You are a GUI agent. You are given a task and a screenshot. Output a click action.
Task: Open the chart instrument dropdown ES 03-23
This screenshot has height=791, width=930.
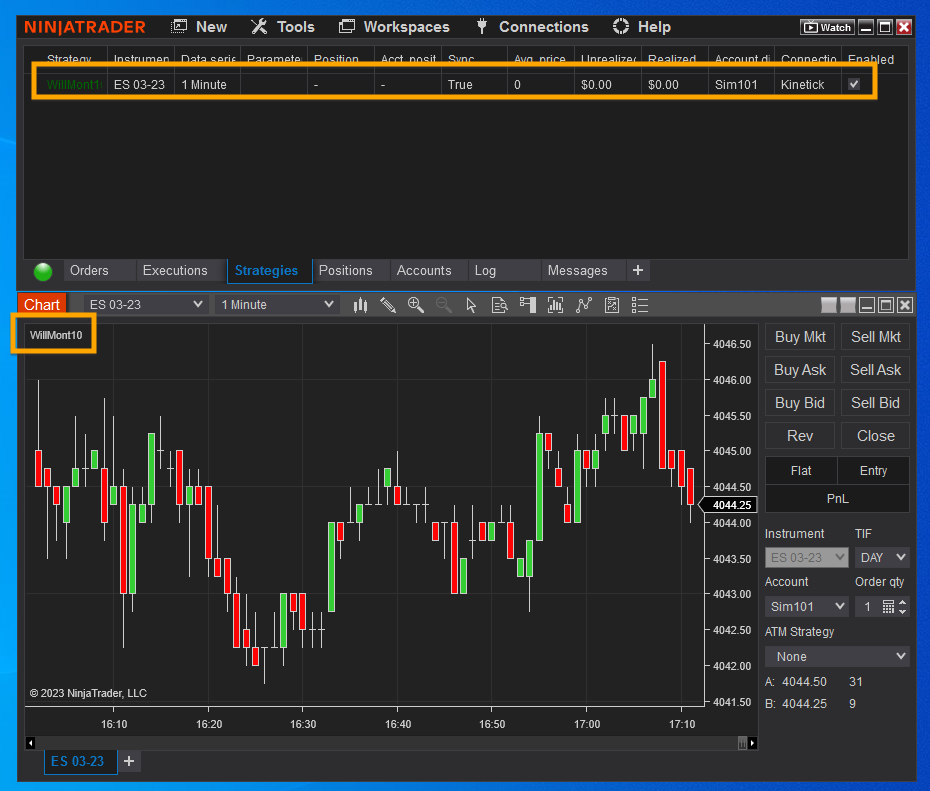pyautogui.click(x=146, y=305)
